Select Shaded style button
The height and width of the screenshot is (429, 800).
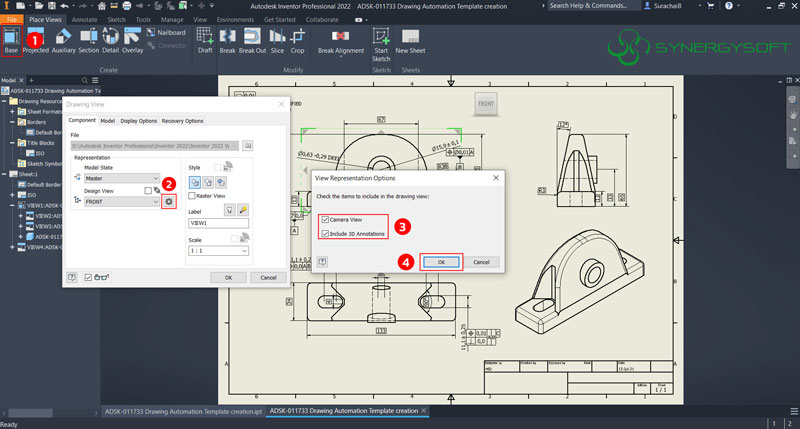pos(221,182)
